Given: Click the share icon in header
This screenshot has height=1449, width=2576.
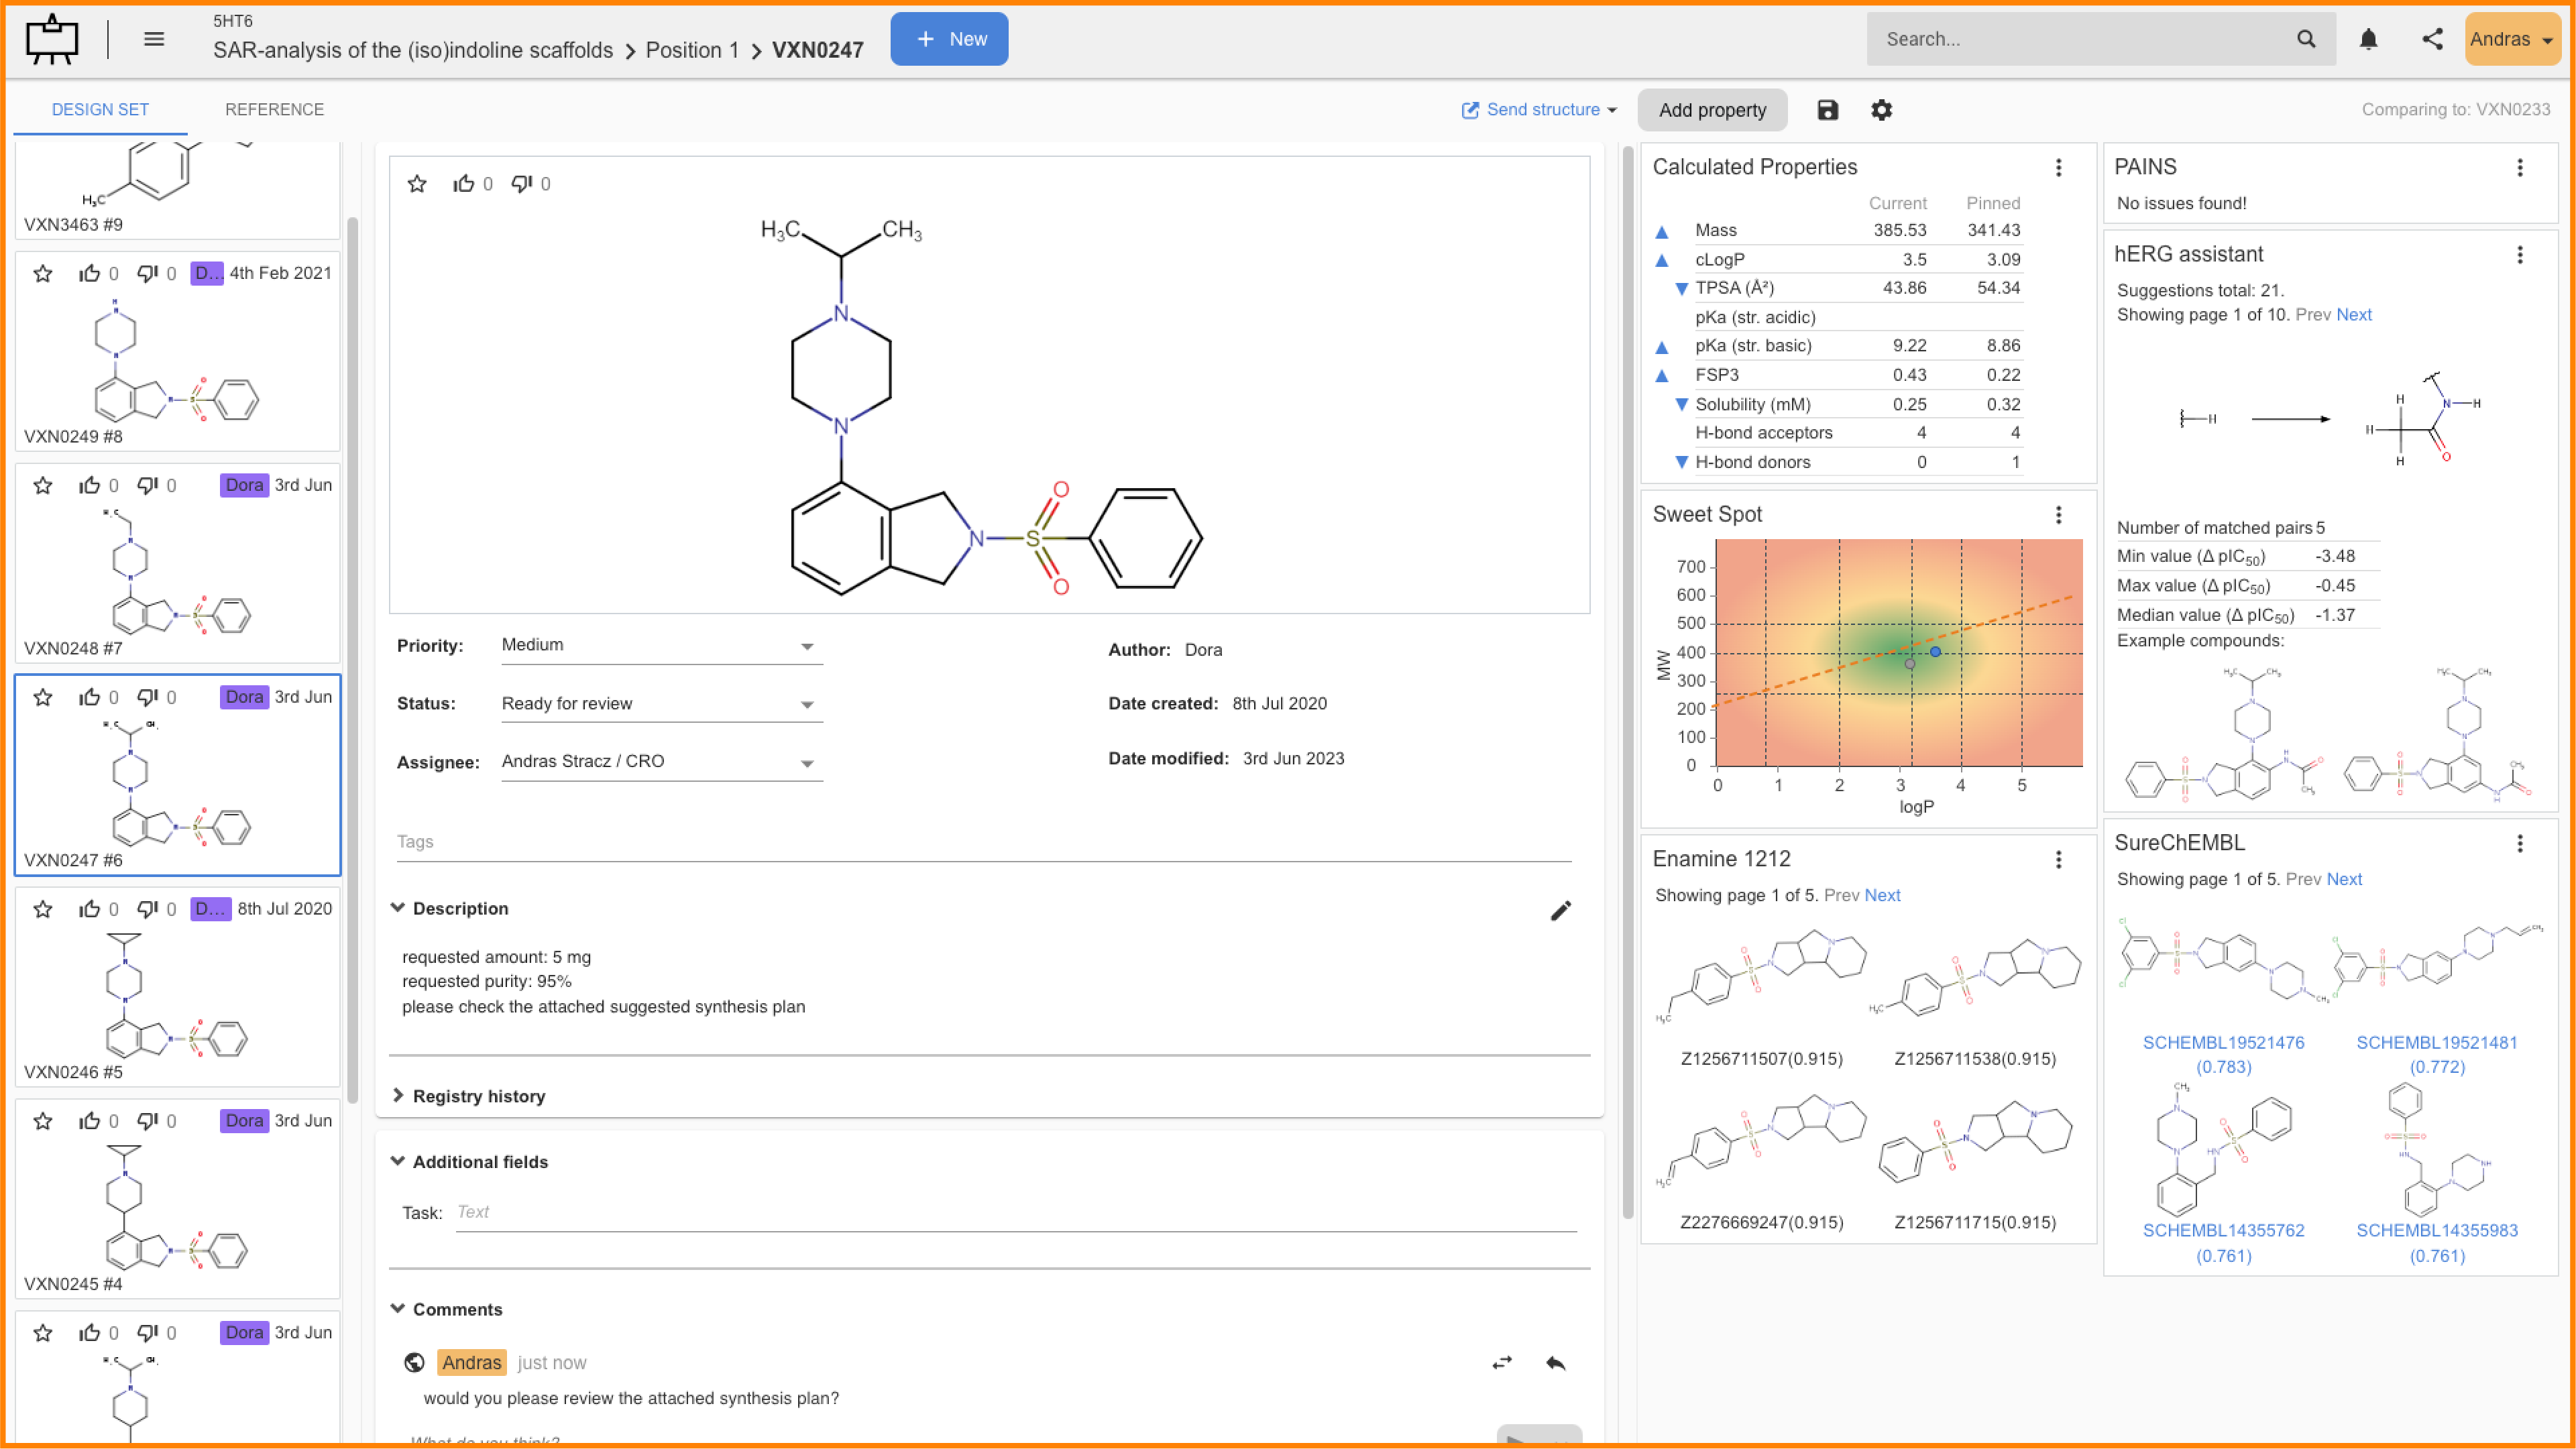Looking at the screenshot, I should [x=2432, y=39].
